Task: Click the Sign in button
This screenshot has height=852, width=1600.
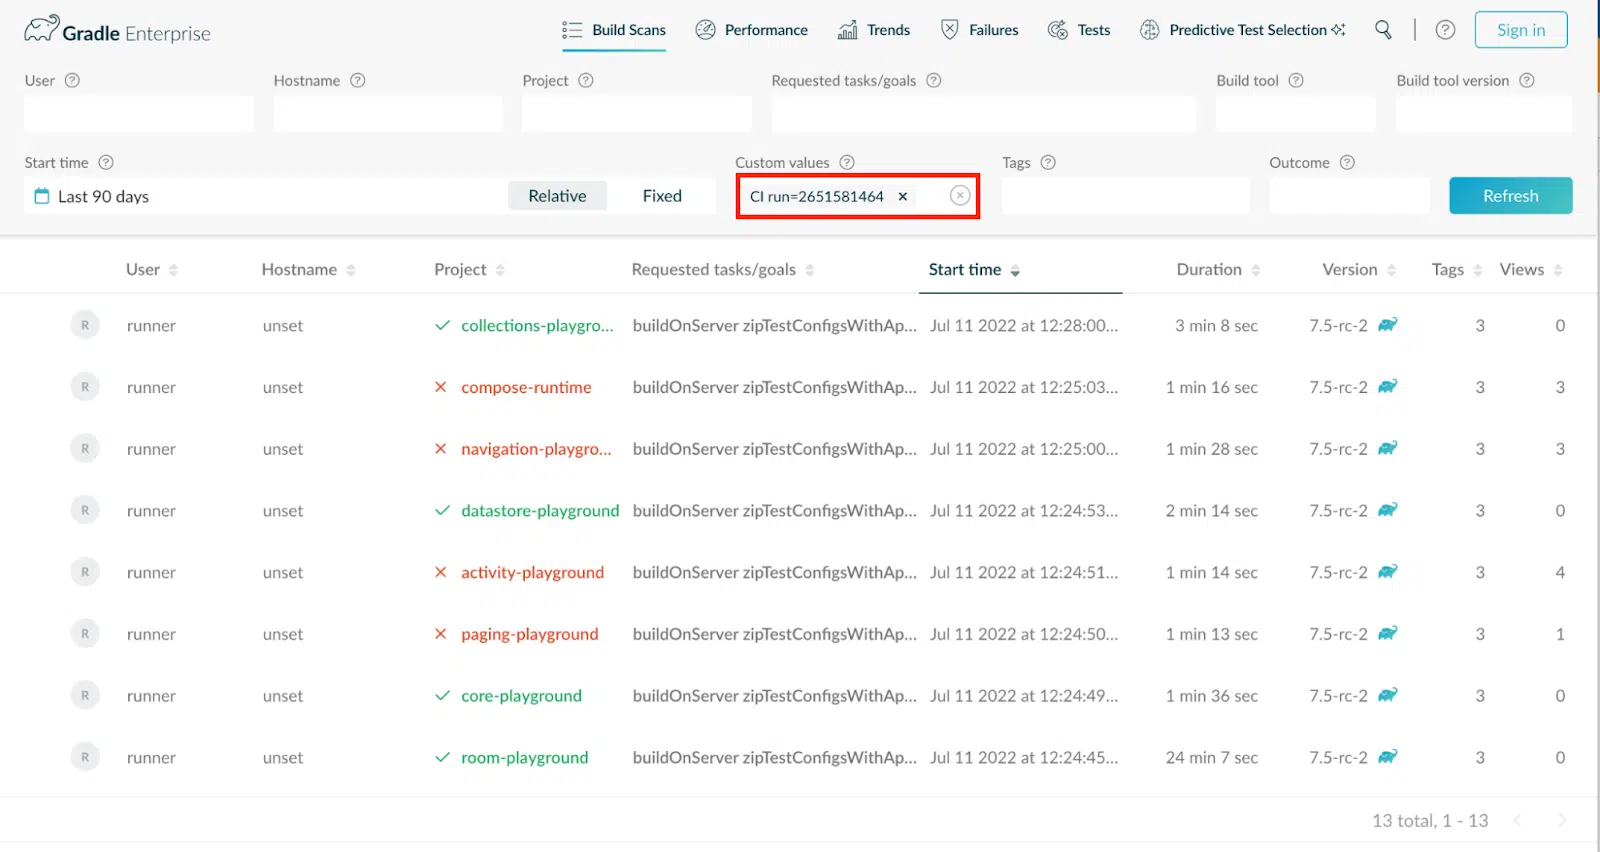Action: [1520, 30]
